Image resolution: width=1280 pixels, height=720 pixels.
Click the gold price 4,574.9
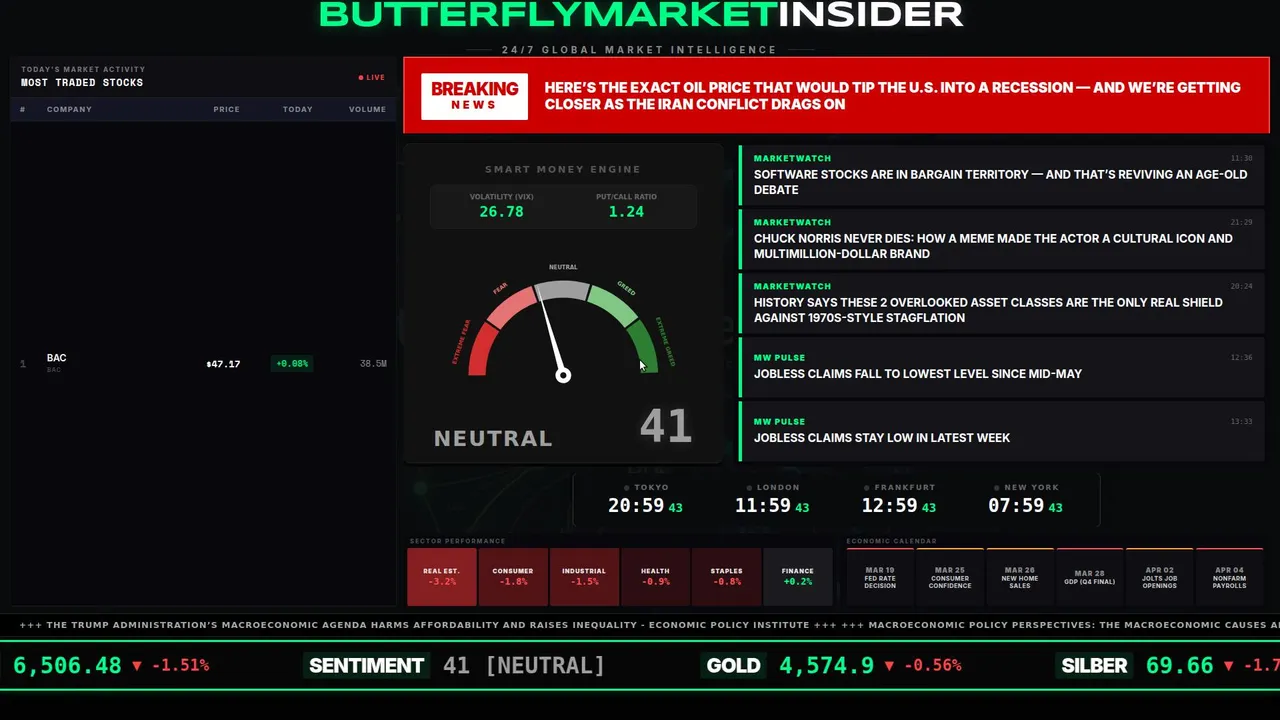click(827, 666)
